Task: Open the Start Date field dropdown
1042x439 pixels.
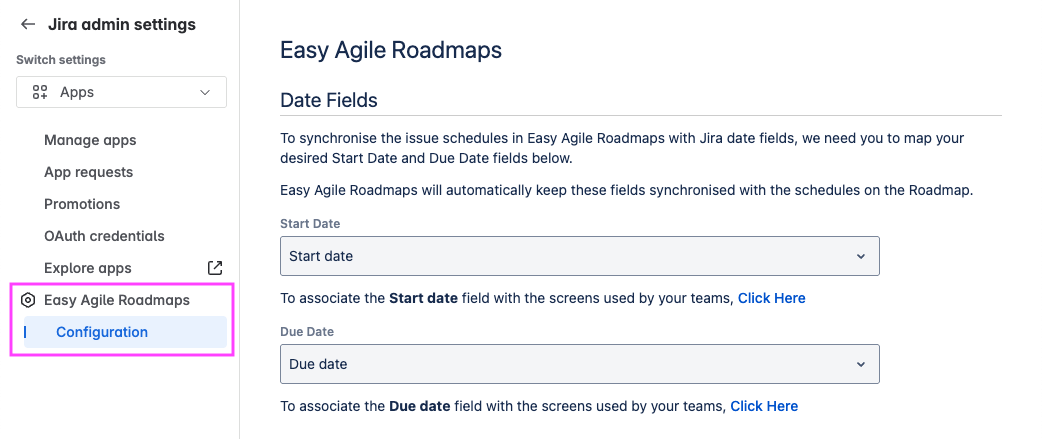Action: (x=579, y=256)
